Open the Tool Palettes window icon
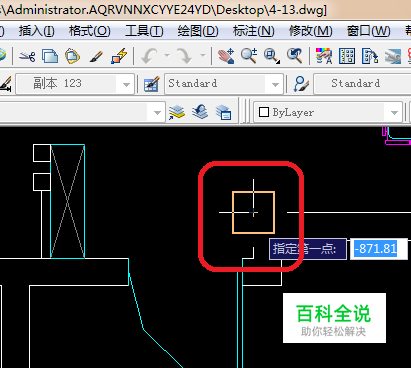This screenshot has width=411, height=368. pyautogui.click(x=370, y=56)
